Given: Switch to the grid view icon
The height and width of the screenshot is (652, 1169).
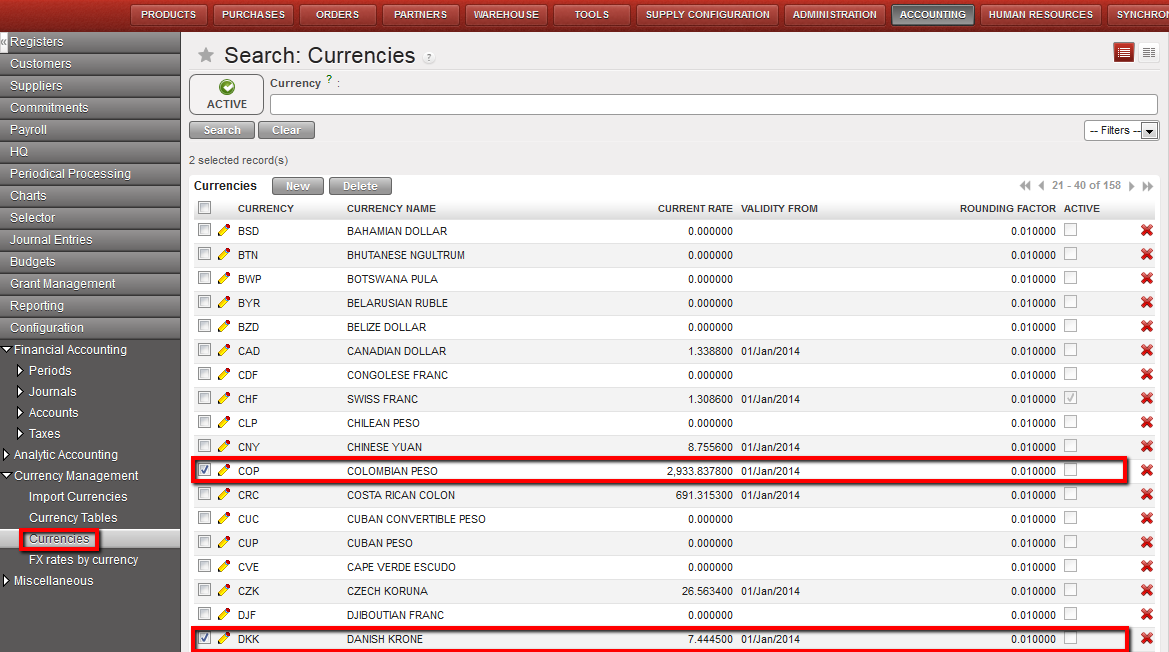Looking at the screenshot, I should point(1149,53).
